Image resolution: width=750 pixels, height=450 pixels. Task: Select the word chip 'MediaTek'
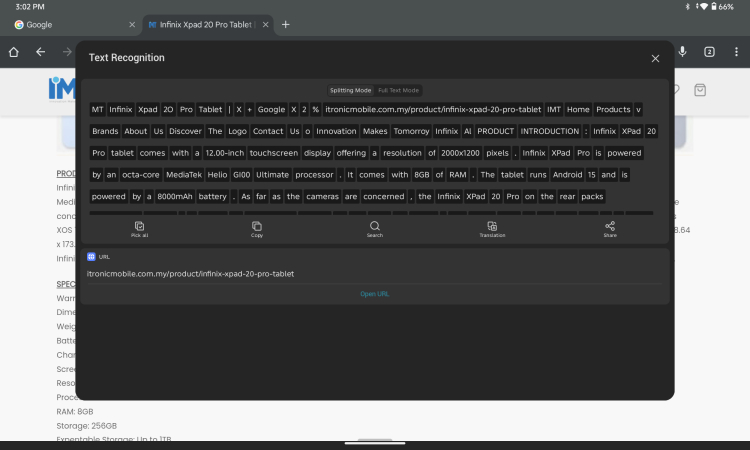click(x=184, y=175)
